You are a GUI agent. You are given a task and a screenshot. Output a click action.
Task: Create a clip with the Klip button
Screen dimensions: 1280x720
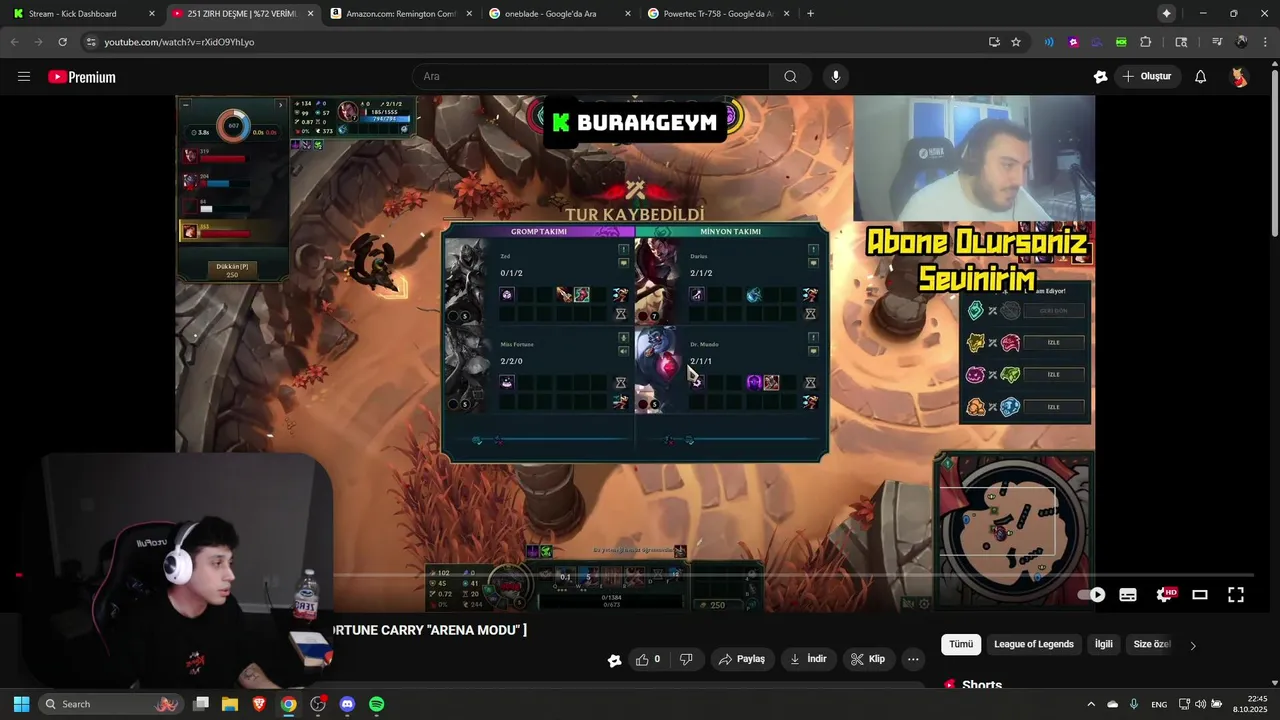(868, 659)
